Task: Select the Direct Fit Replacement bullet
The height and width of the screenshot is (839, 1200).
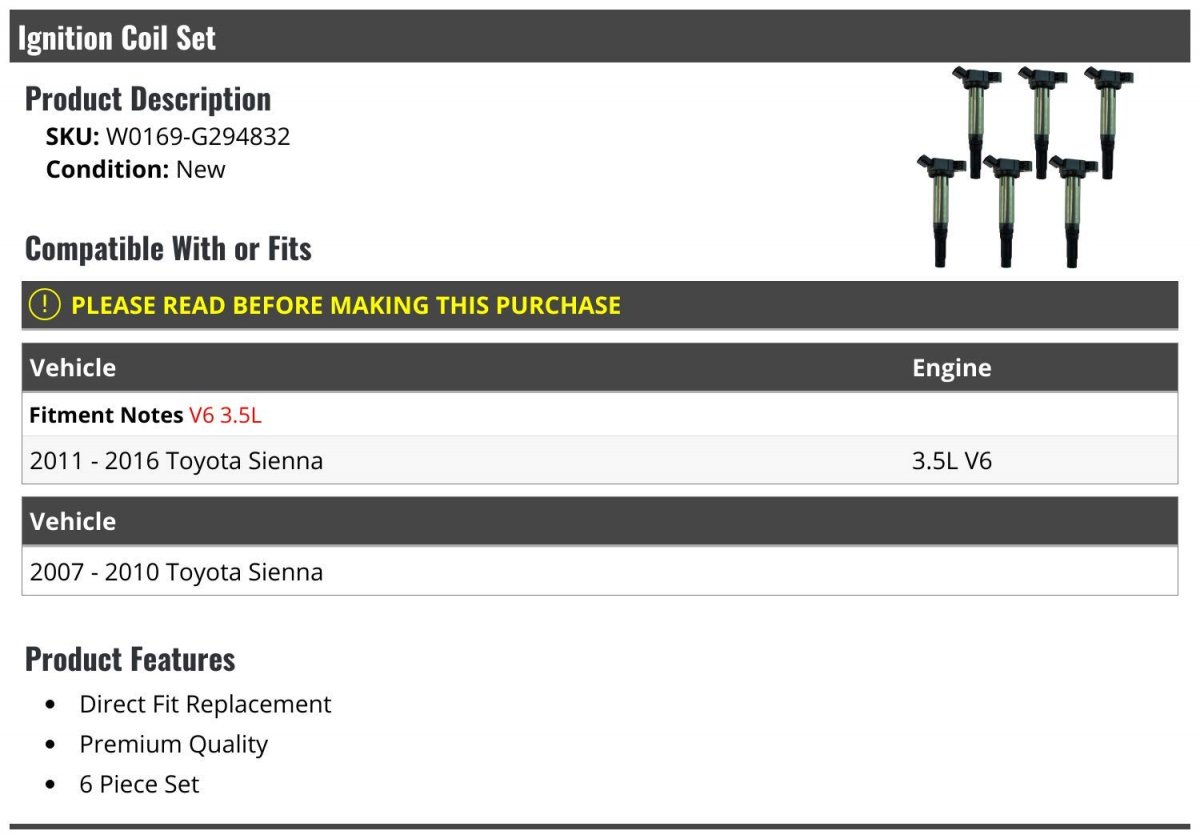Action: 205,704
